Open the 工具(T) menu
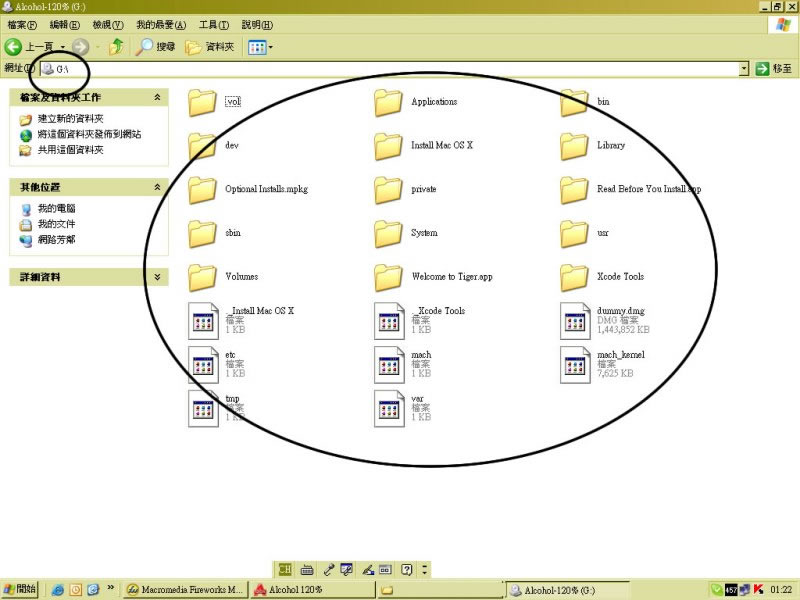800x600 pixels. click(x=214, y=24)
